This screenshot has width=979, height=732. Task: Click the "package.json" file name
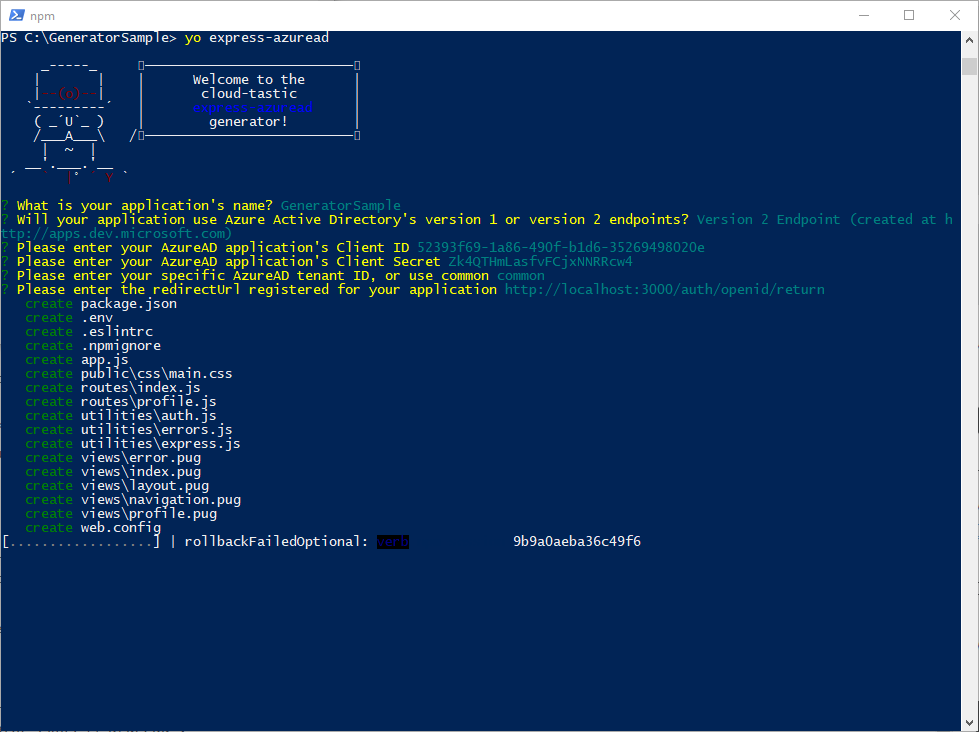pyautogui.click(x=129, y=304)
